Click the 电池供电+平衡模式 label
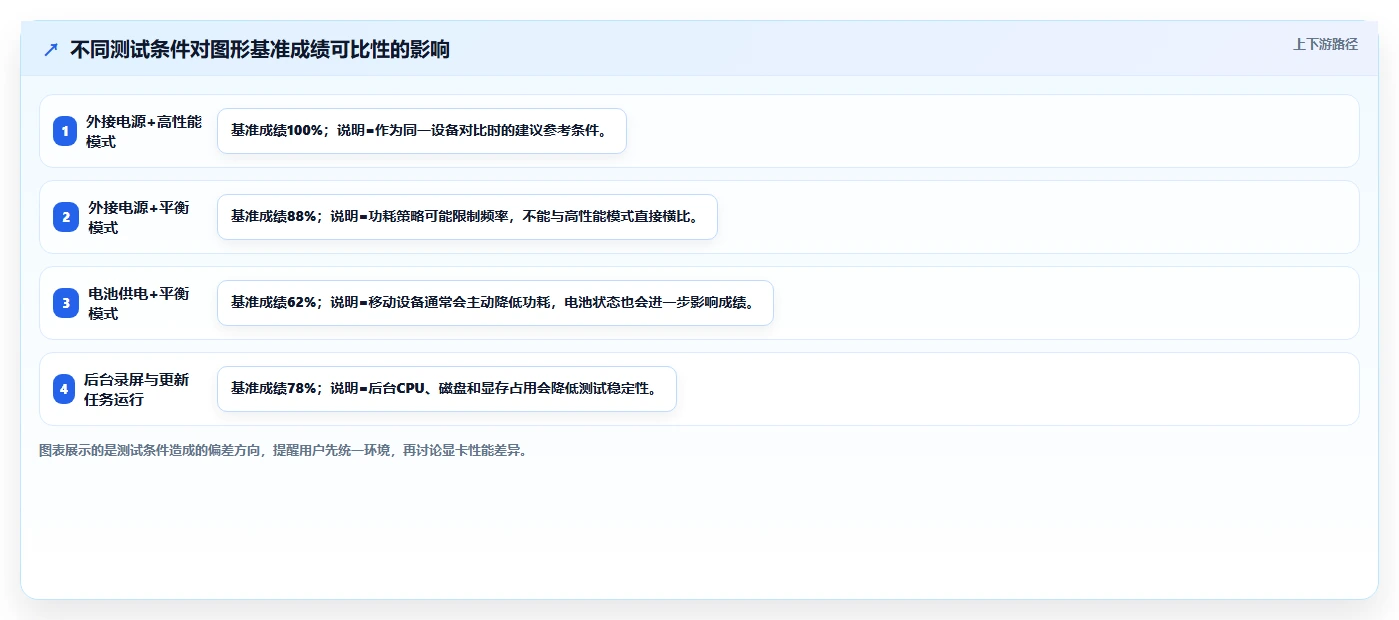Image resolution: width=1399 pixels, height=620 pixels. pos(139,303)
